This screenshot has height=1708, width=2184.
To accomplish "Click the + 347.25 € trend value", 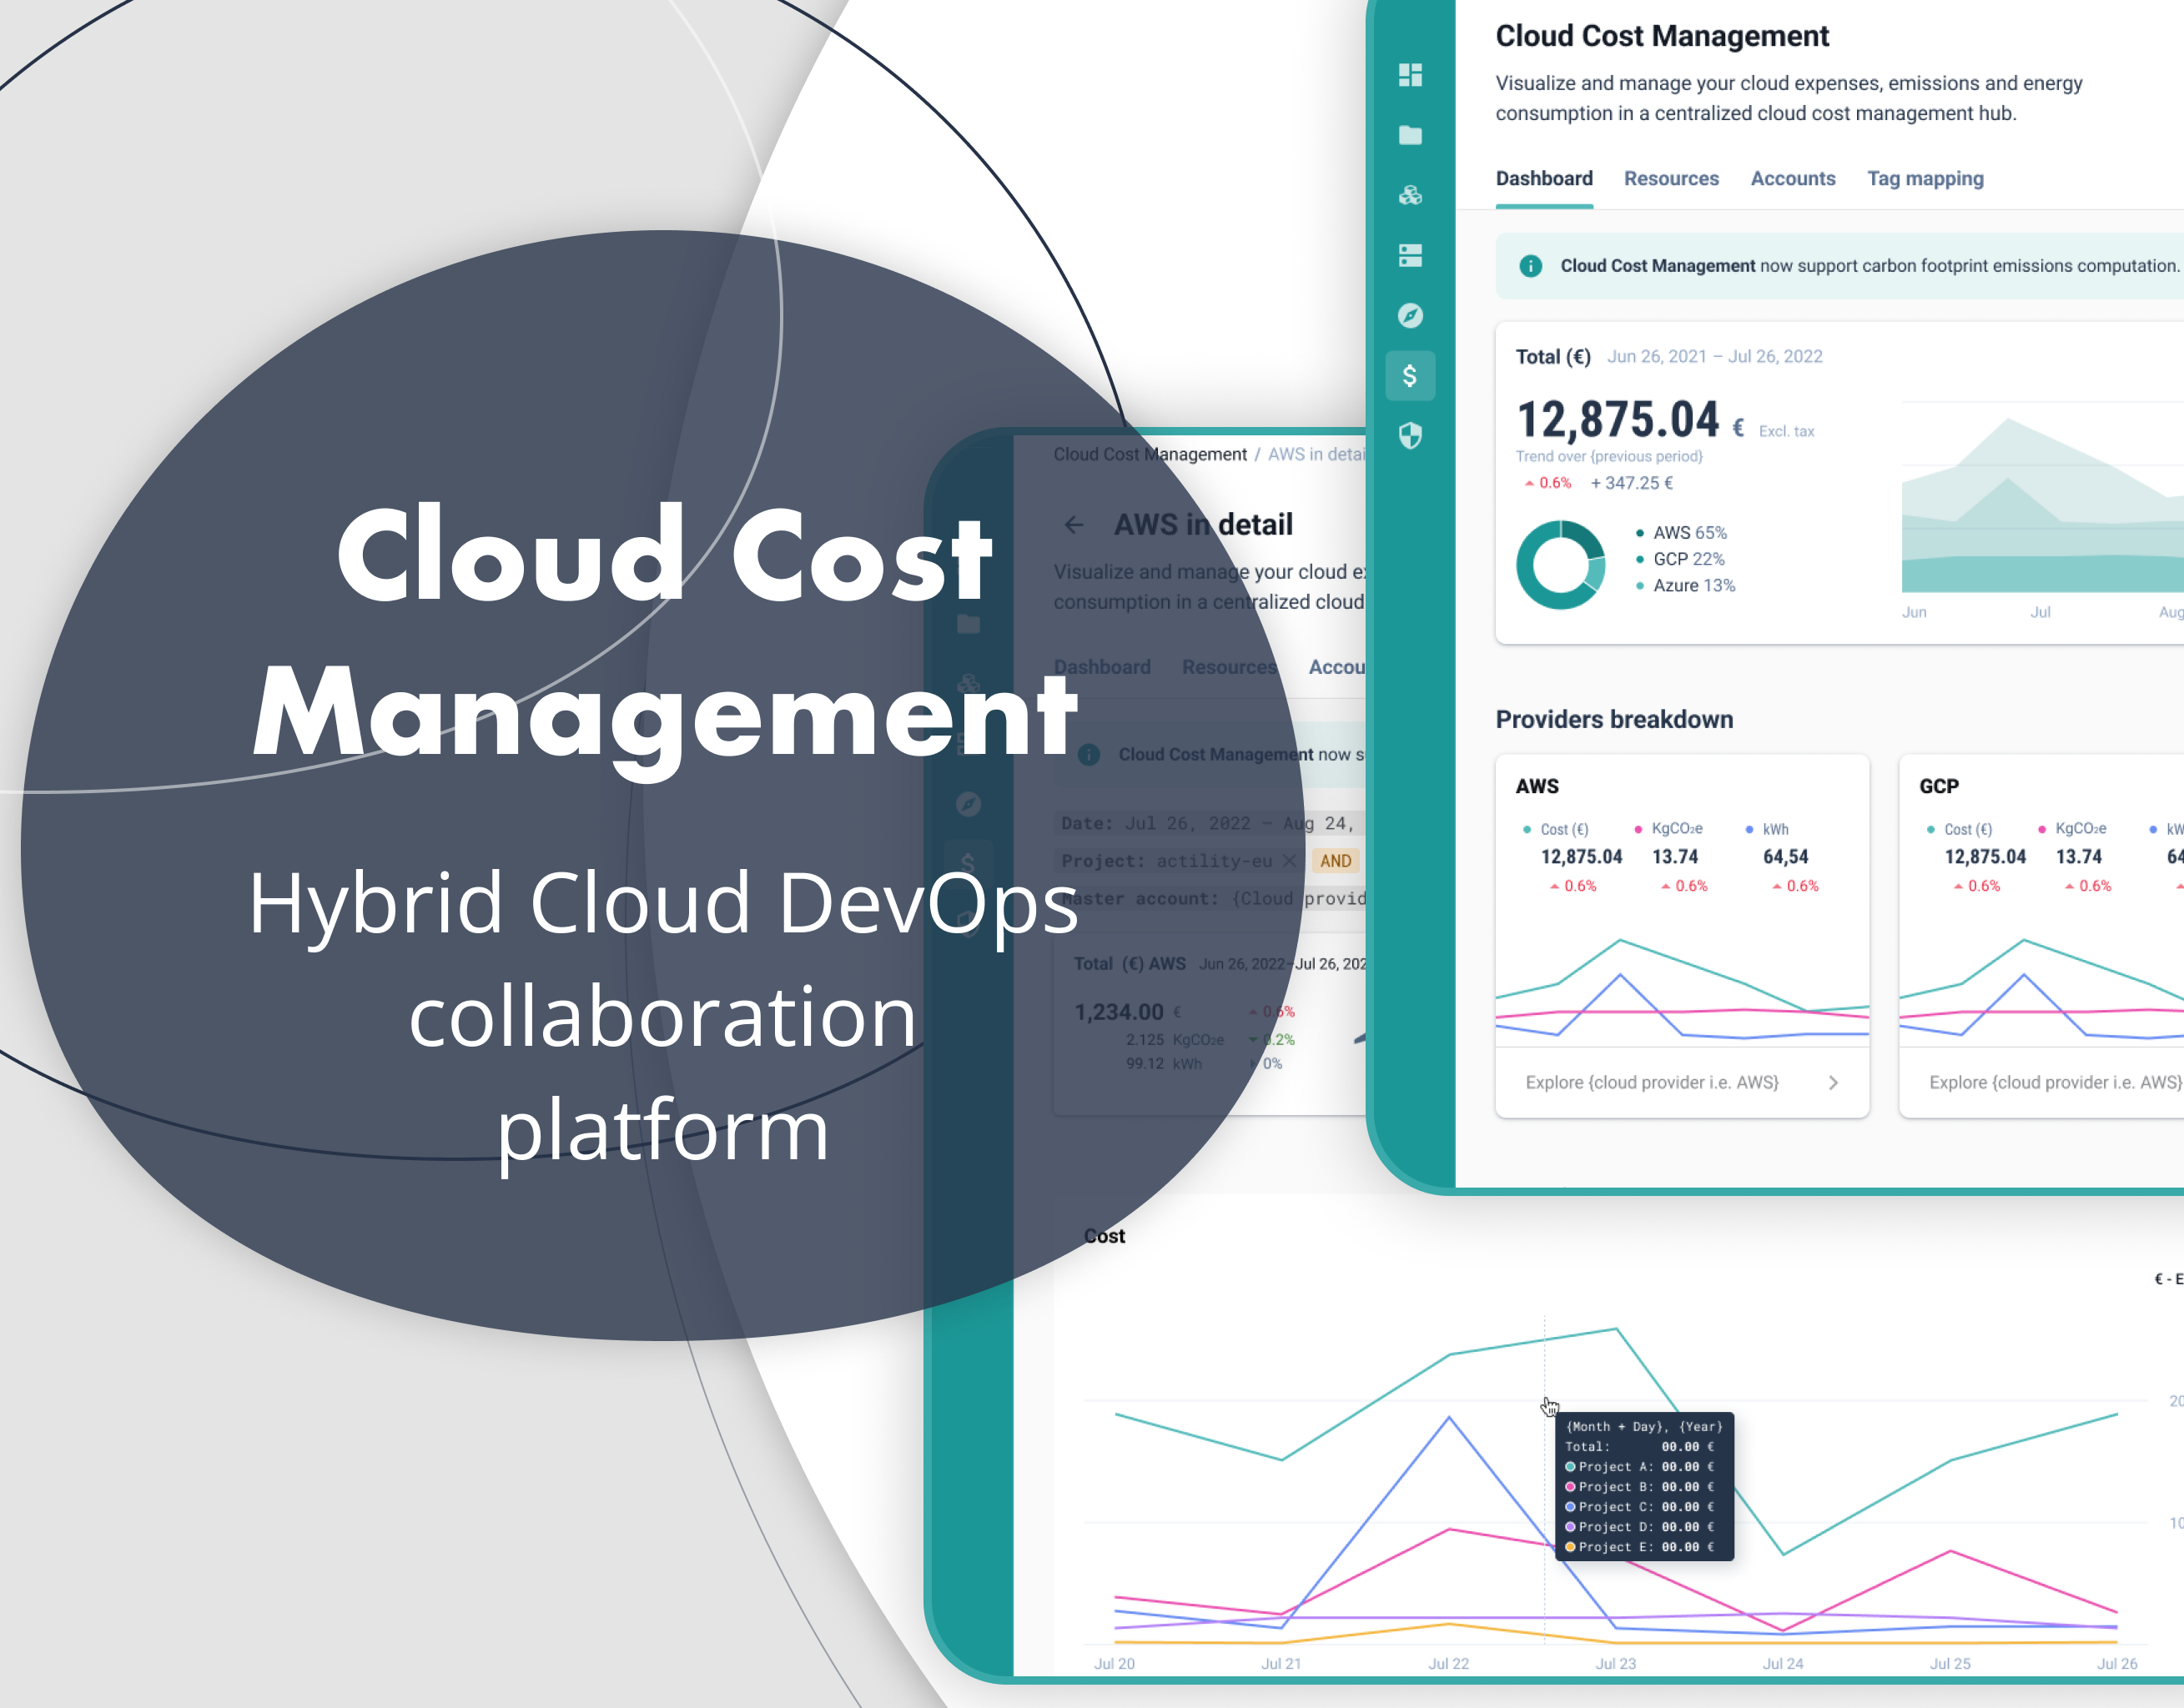I will [x=1631, y=483].
